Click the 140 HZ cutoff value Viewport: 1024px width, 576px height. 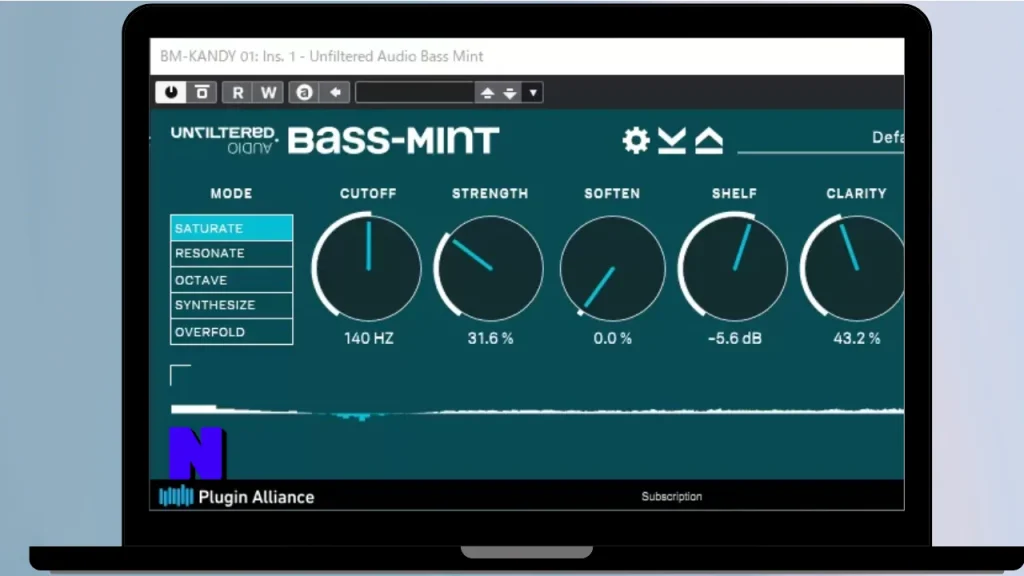click(368, 338)
